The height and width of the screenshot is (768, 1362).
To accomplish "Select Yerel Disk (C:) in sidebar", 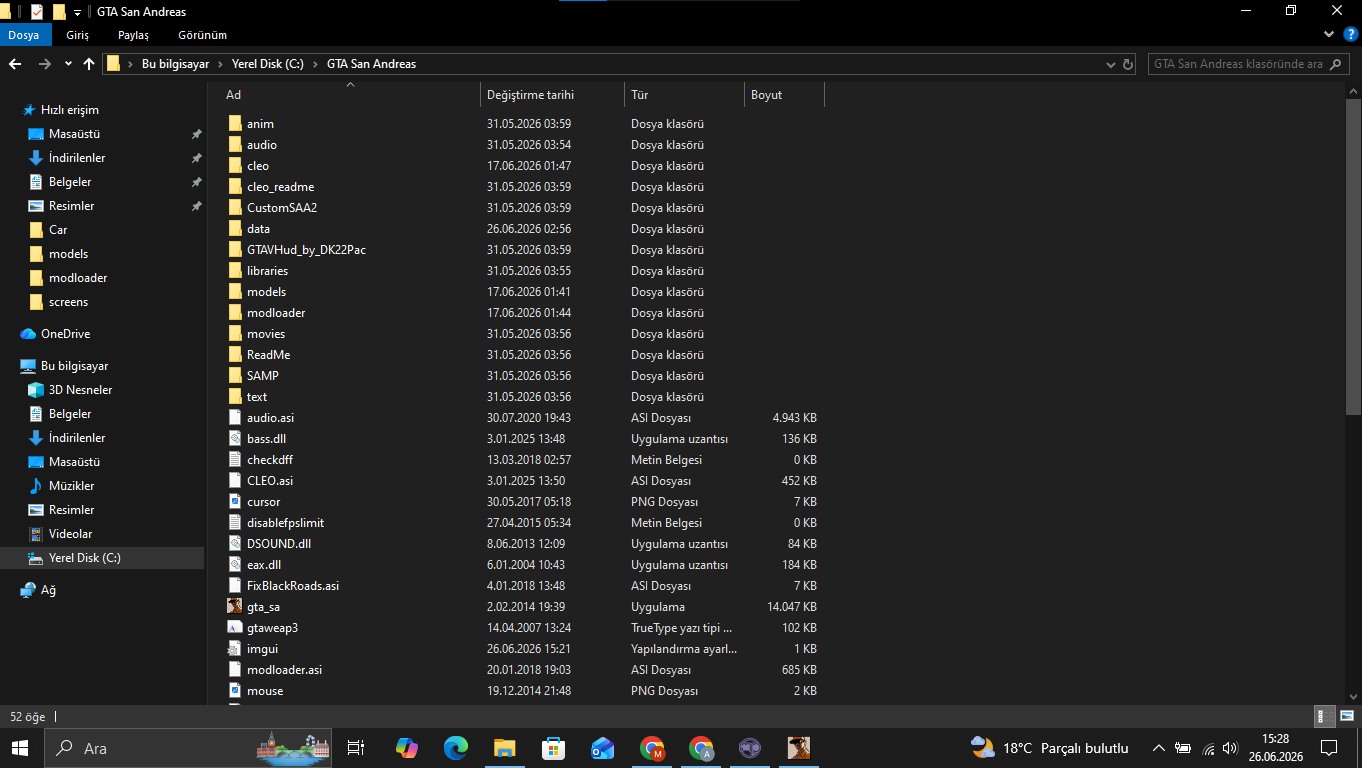I will (x=84, y=558).
